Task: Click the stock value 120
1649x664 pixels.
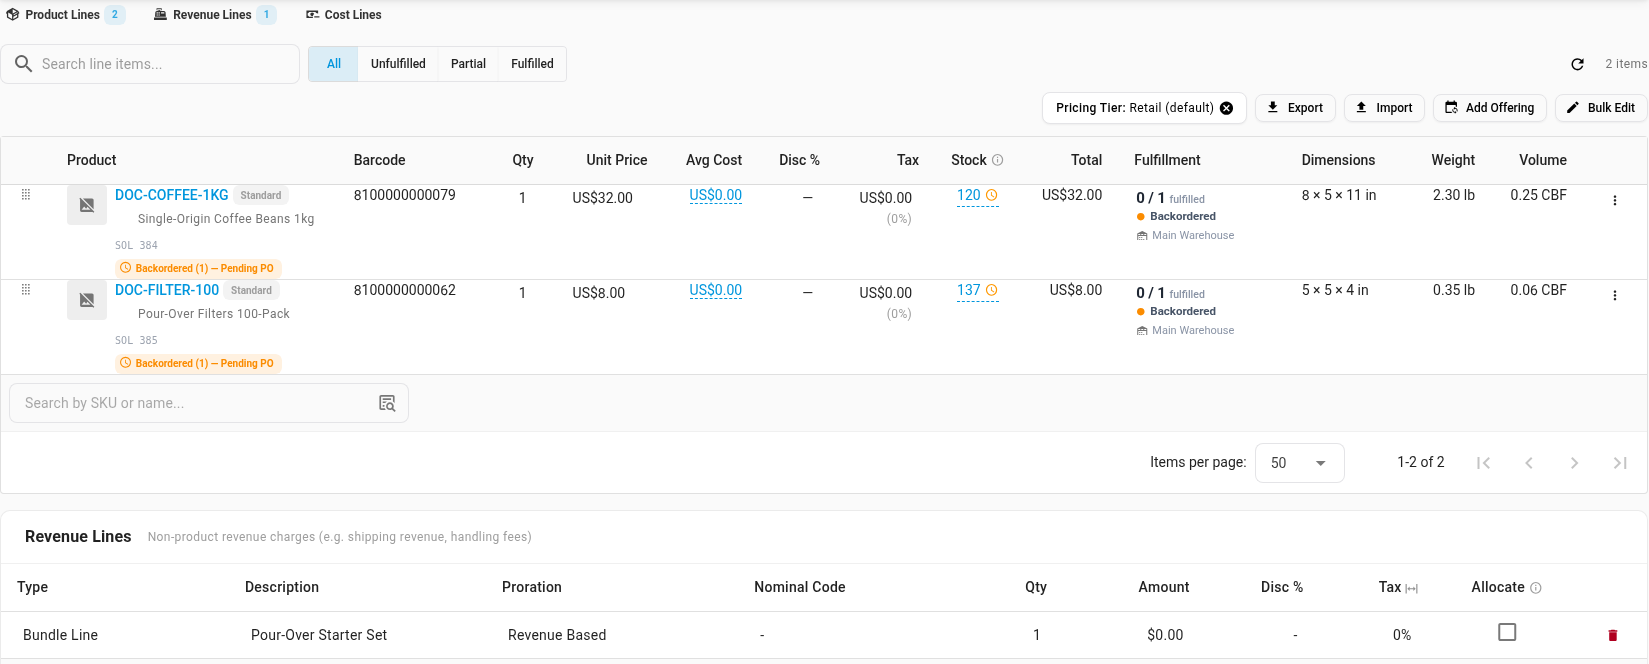Action: pyautogui.click(x=969, y=195)
